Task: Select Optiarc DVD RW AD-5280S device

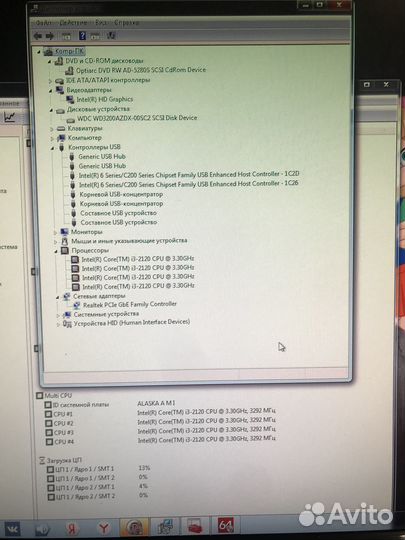Action: point(141,70)
